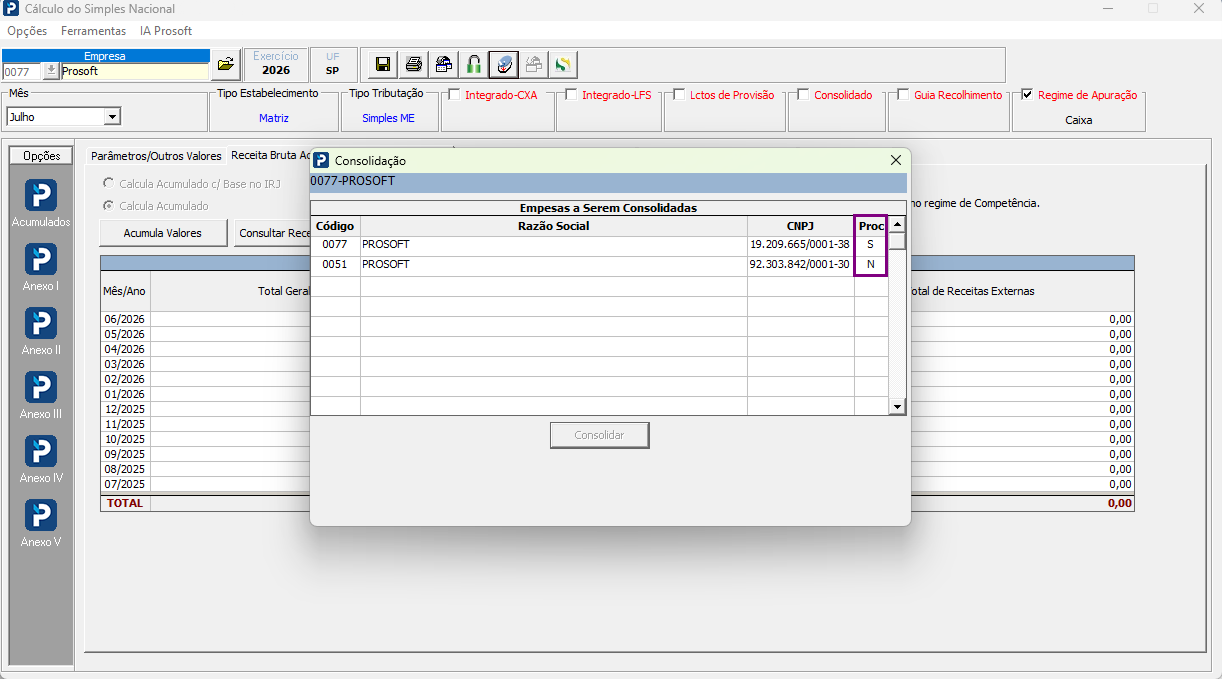The height and width of the screenshot is (680, 1222).
Task: Toggle the Consolidado checkbox
Action: click(804, 95)
